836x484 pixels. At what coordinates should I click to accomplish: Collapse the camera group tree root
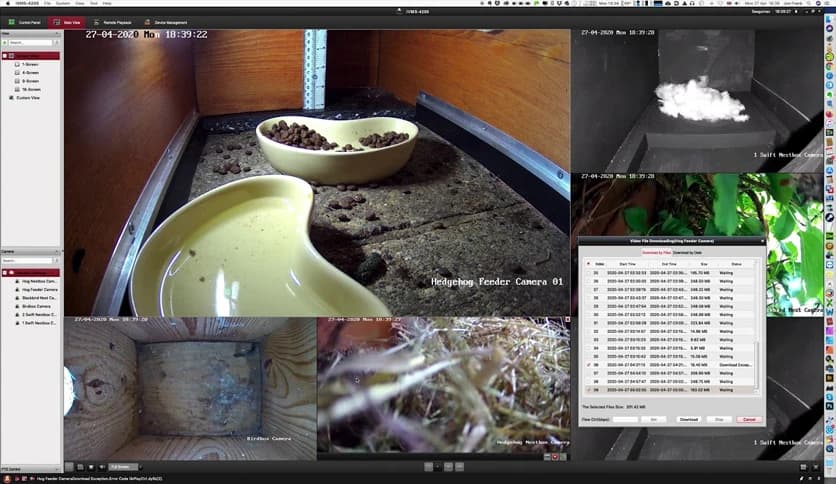click(5, 272)
